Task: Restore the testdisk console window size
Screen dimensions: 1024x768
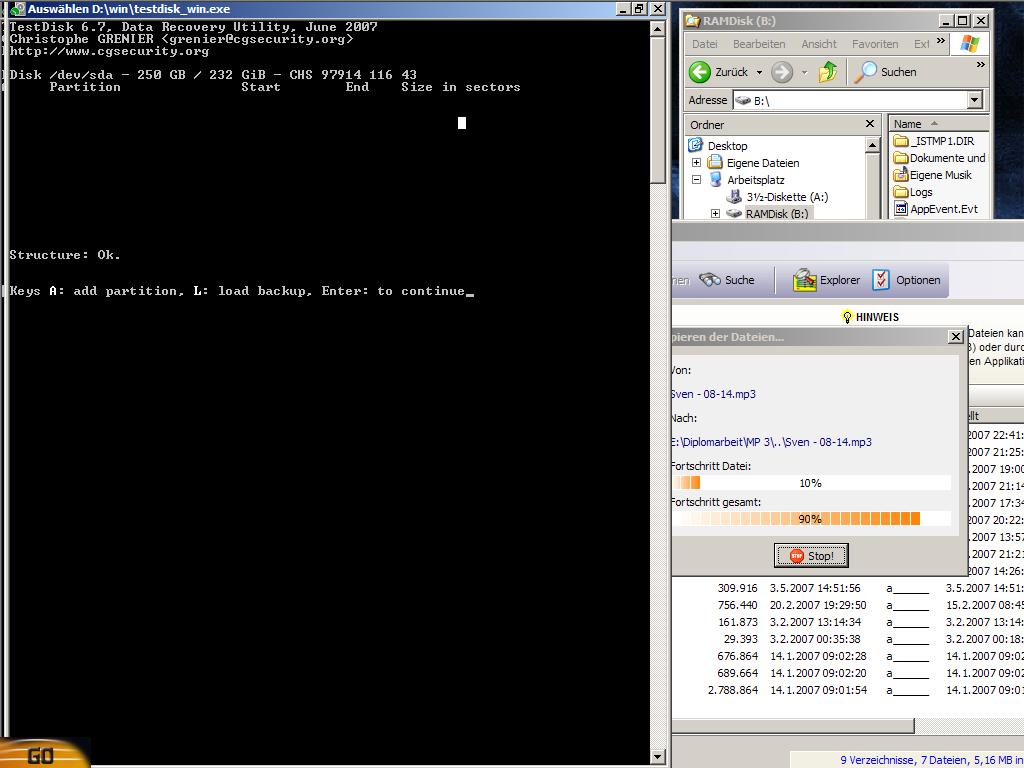Action: click(639, 9)
